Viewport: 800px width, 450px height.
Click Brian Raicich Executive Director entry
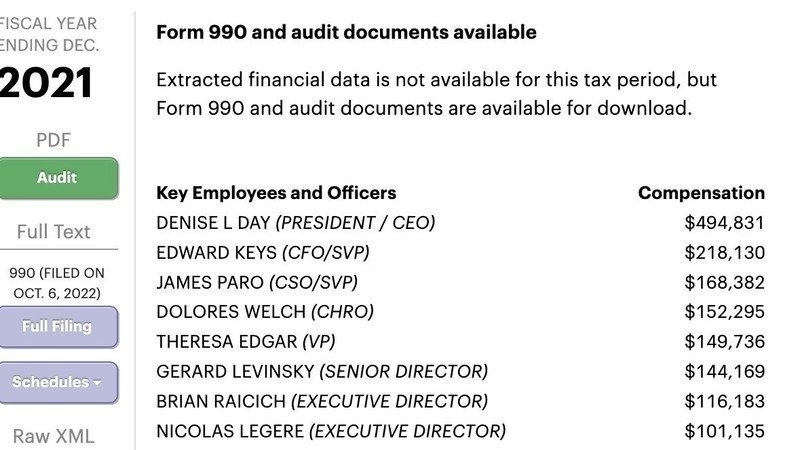click(x=322, y=401)
